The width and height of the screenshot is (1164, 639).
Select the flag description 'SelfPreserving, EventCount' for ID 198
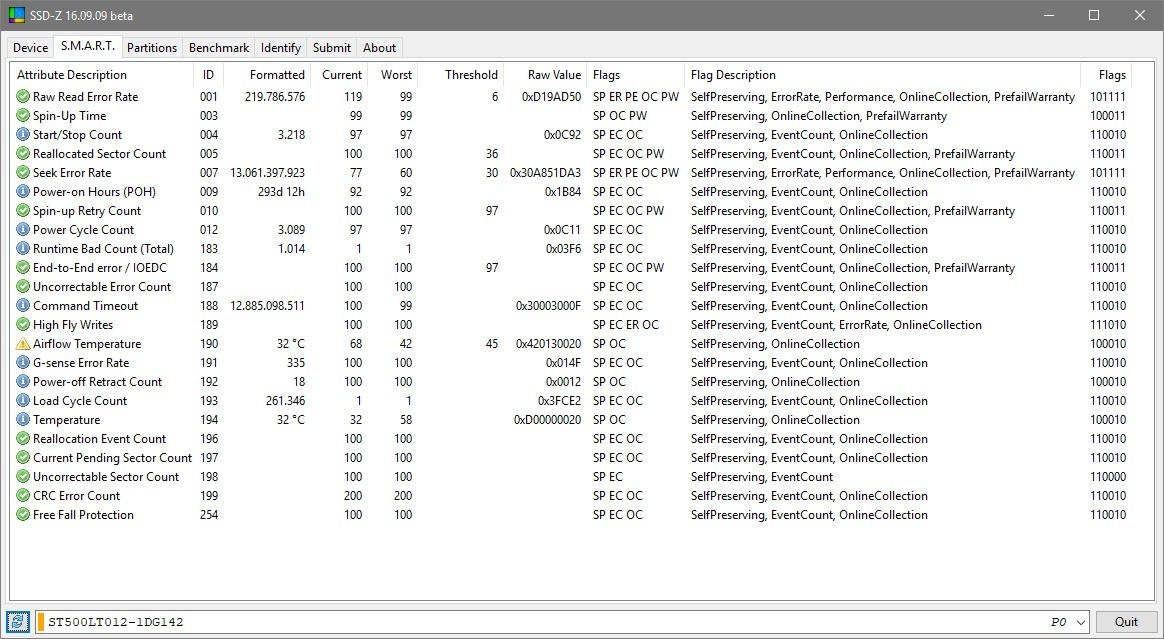[762, 476]
